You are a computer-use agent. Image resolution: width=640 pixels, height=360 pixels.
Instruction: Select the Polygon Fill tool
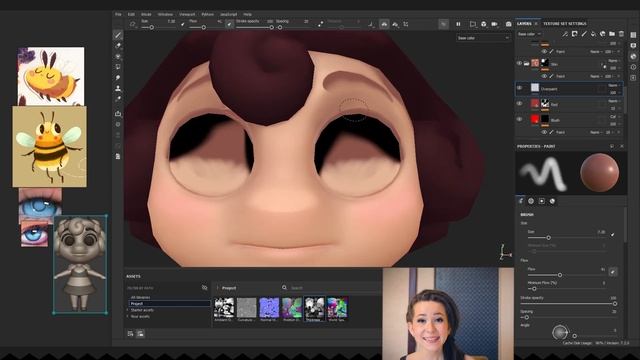[x=118, y=67]
